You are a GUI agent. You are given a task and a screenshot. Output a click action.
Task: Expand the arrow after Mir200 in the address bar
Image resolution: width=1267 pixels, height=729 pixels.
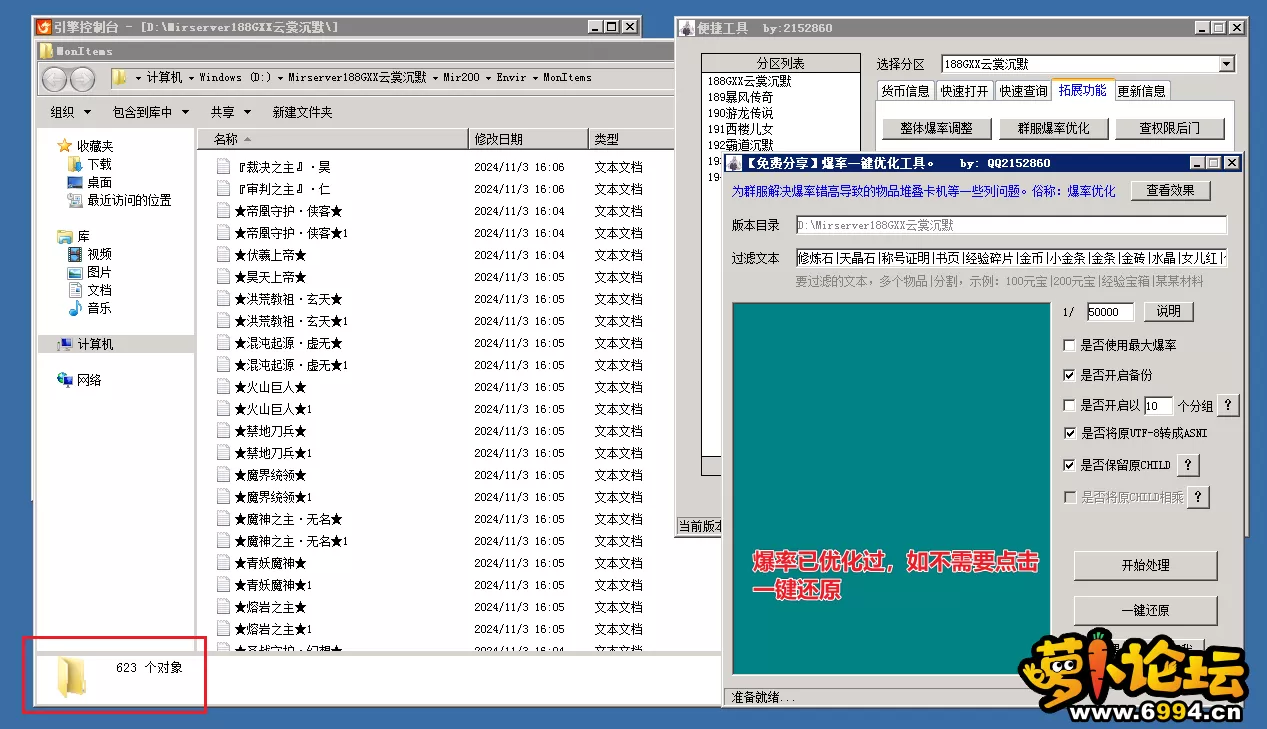(x=488, y=77)
